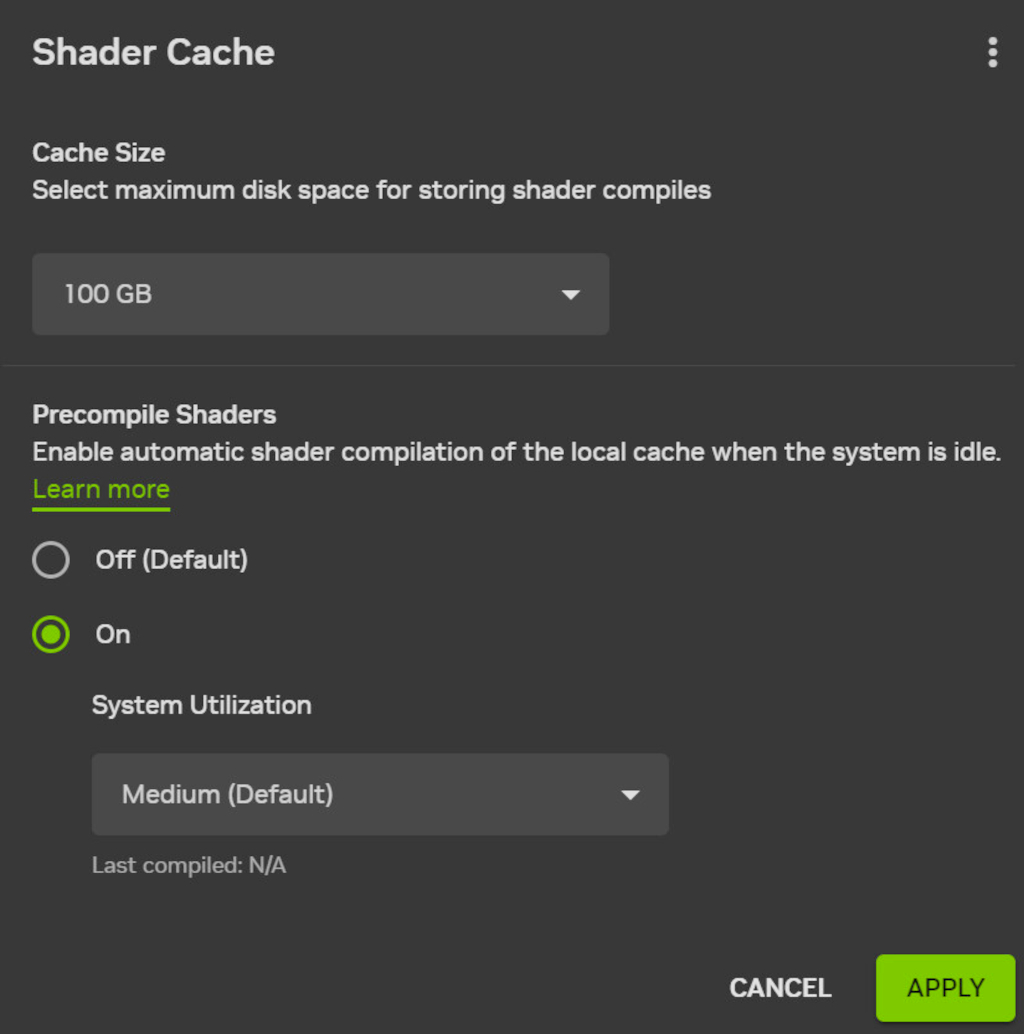Screen dimensions: 1024x1034
Task: Click the Cache Size heading
Action: (x=98, y=153)
